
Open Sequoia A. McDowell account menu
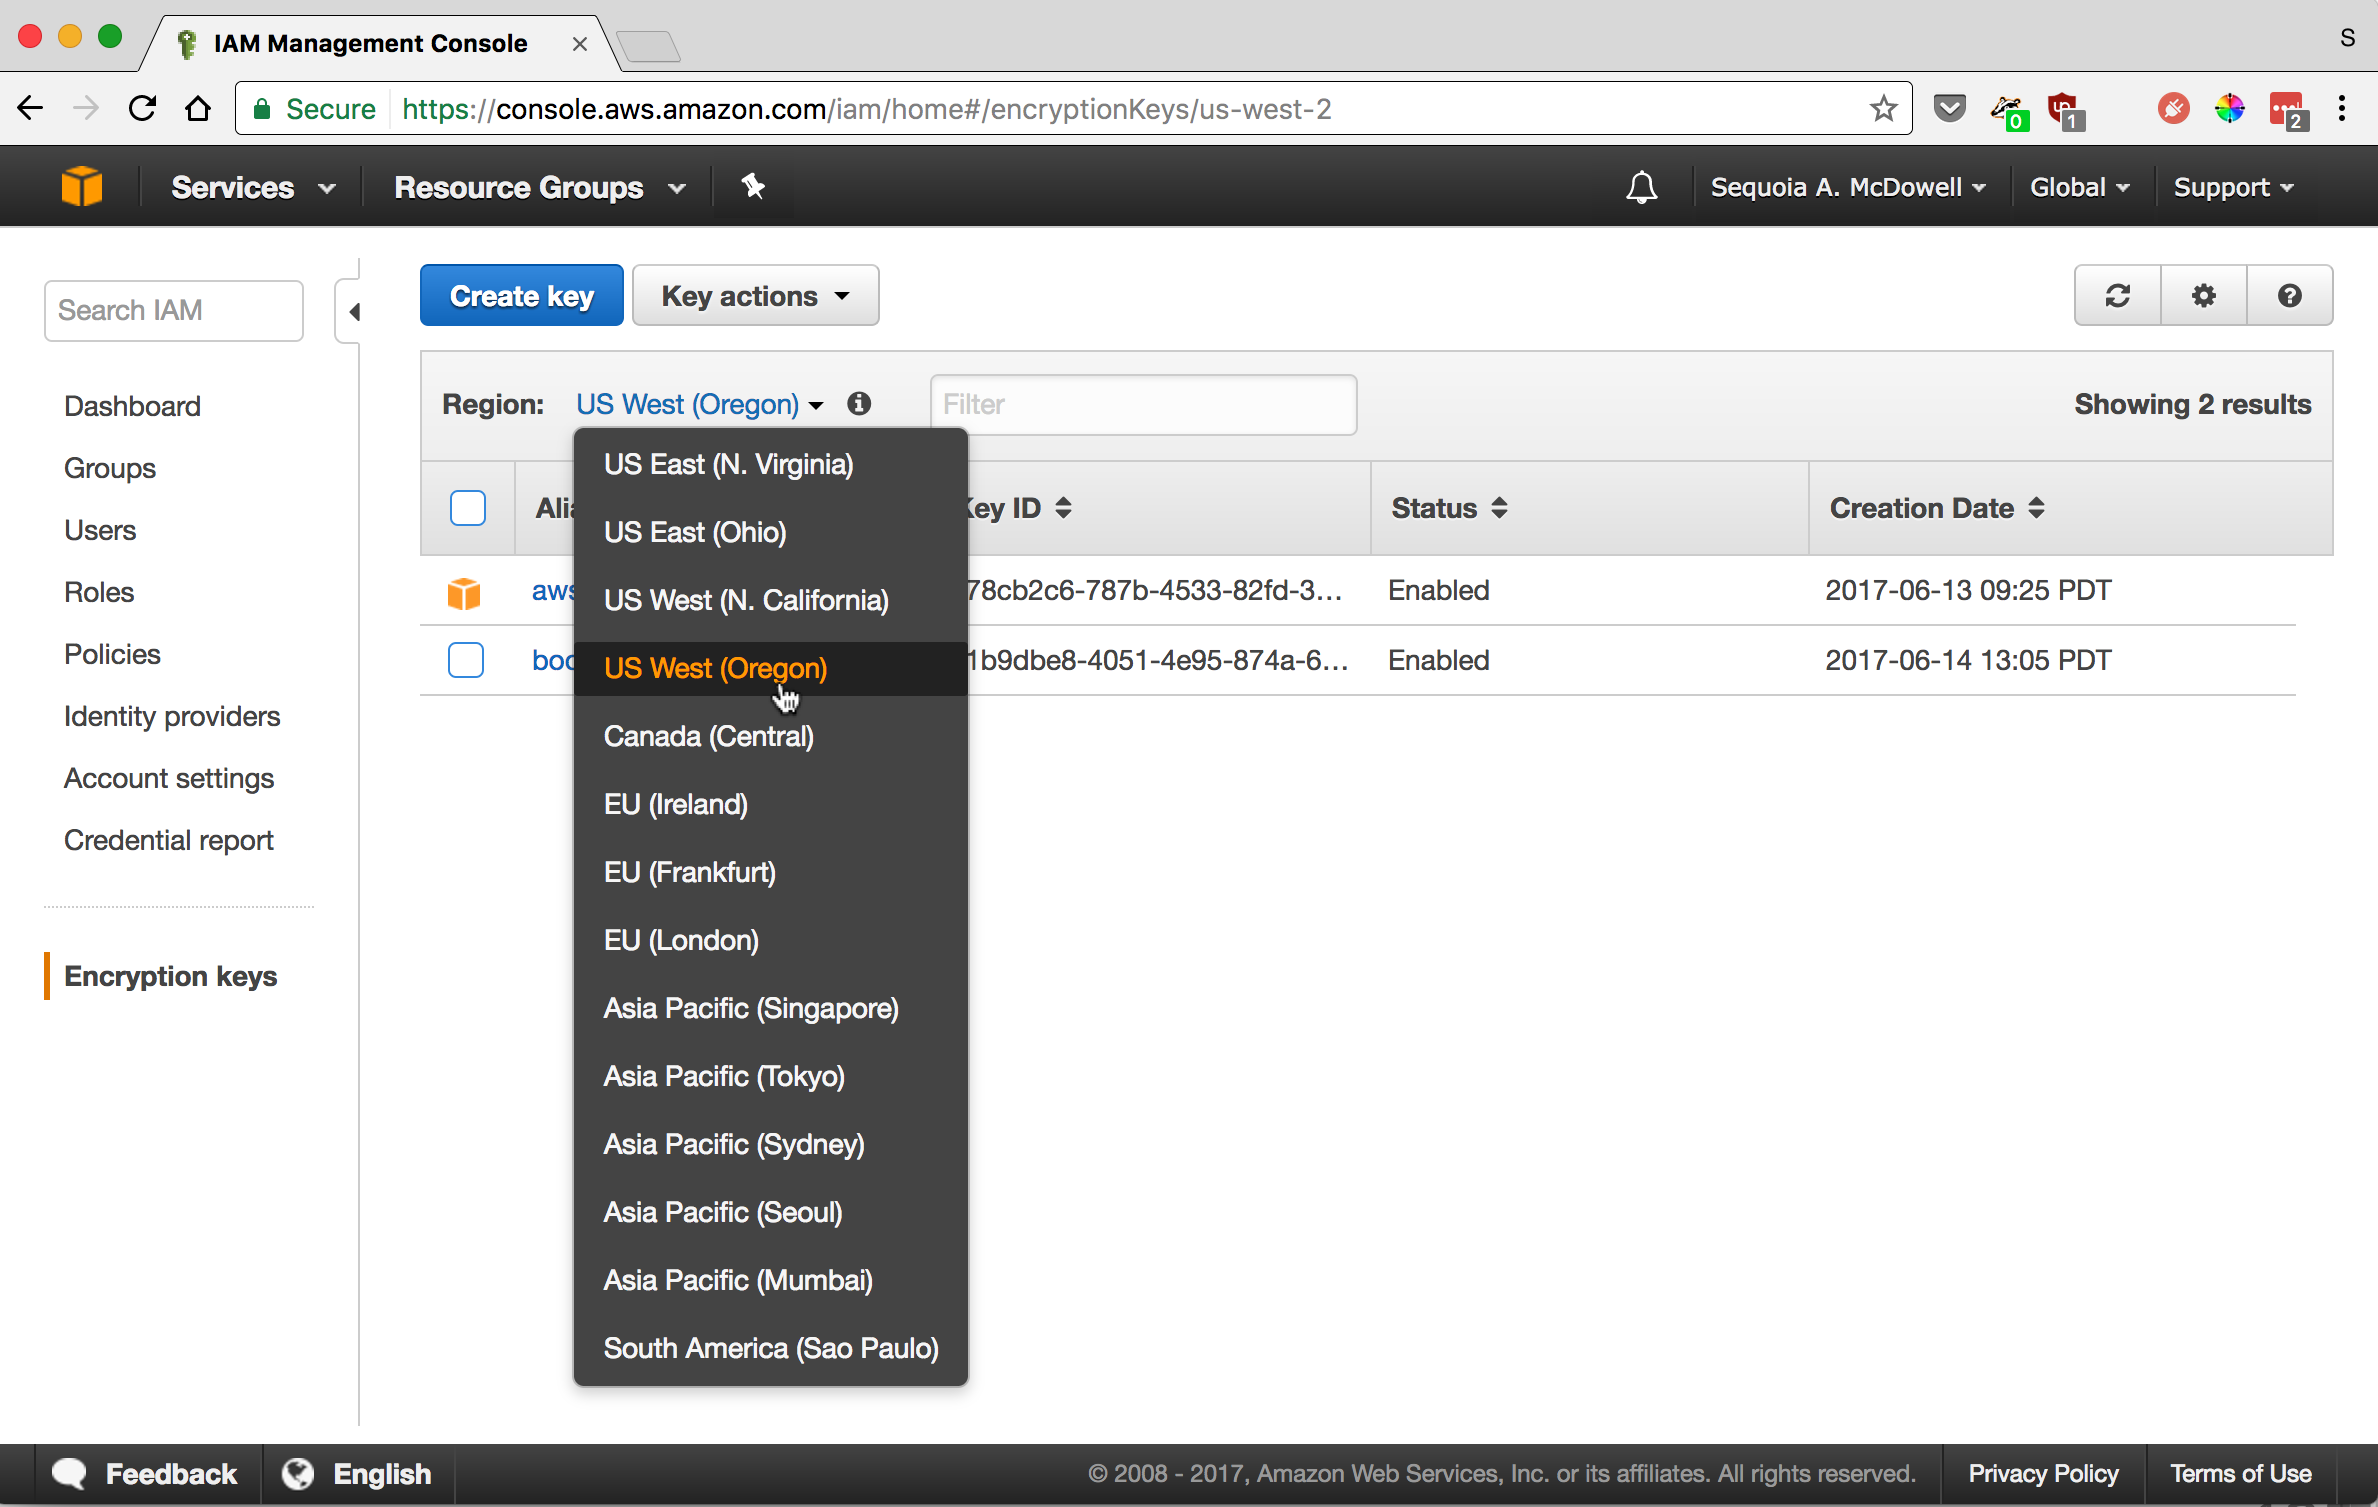[x=1848, y=188]
